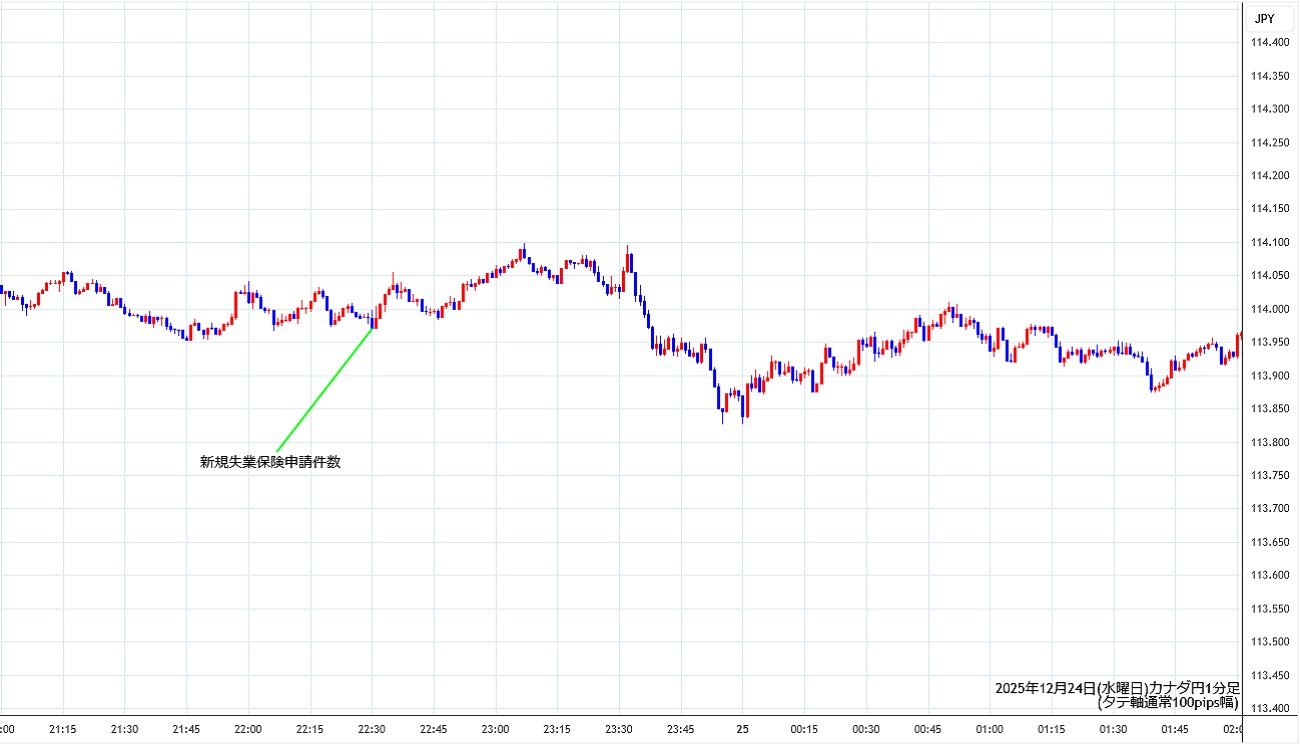Select the 新規失業保険申請件数 annotation text

click(x=270, y=462)
